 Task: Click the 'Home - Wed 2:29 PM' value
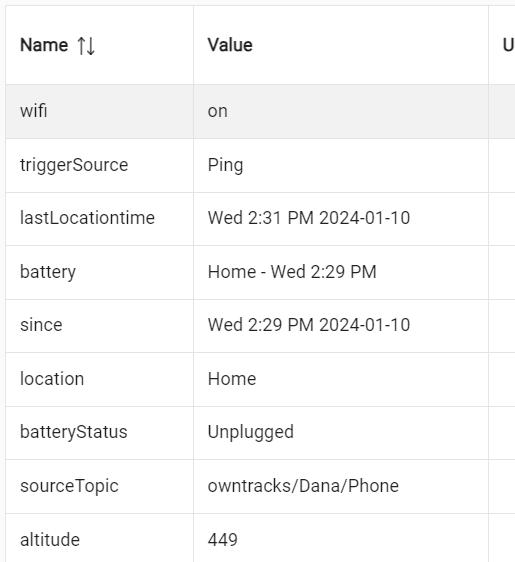coord(292,272)
